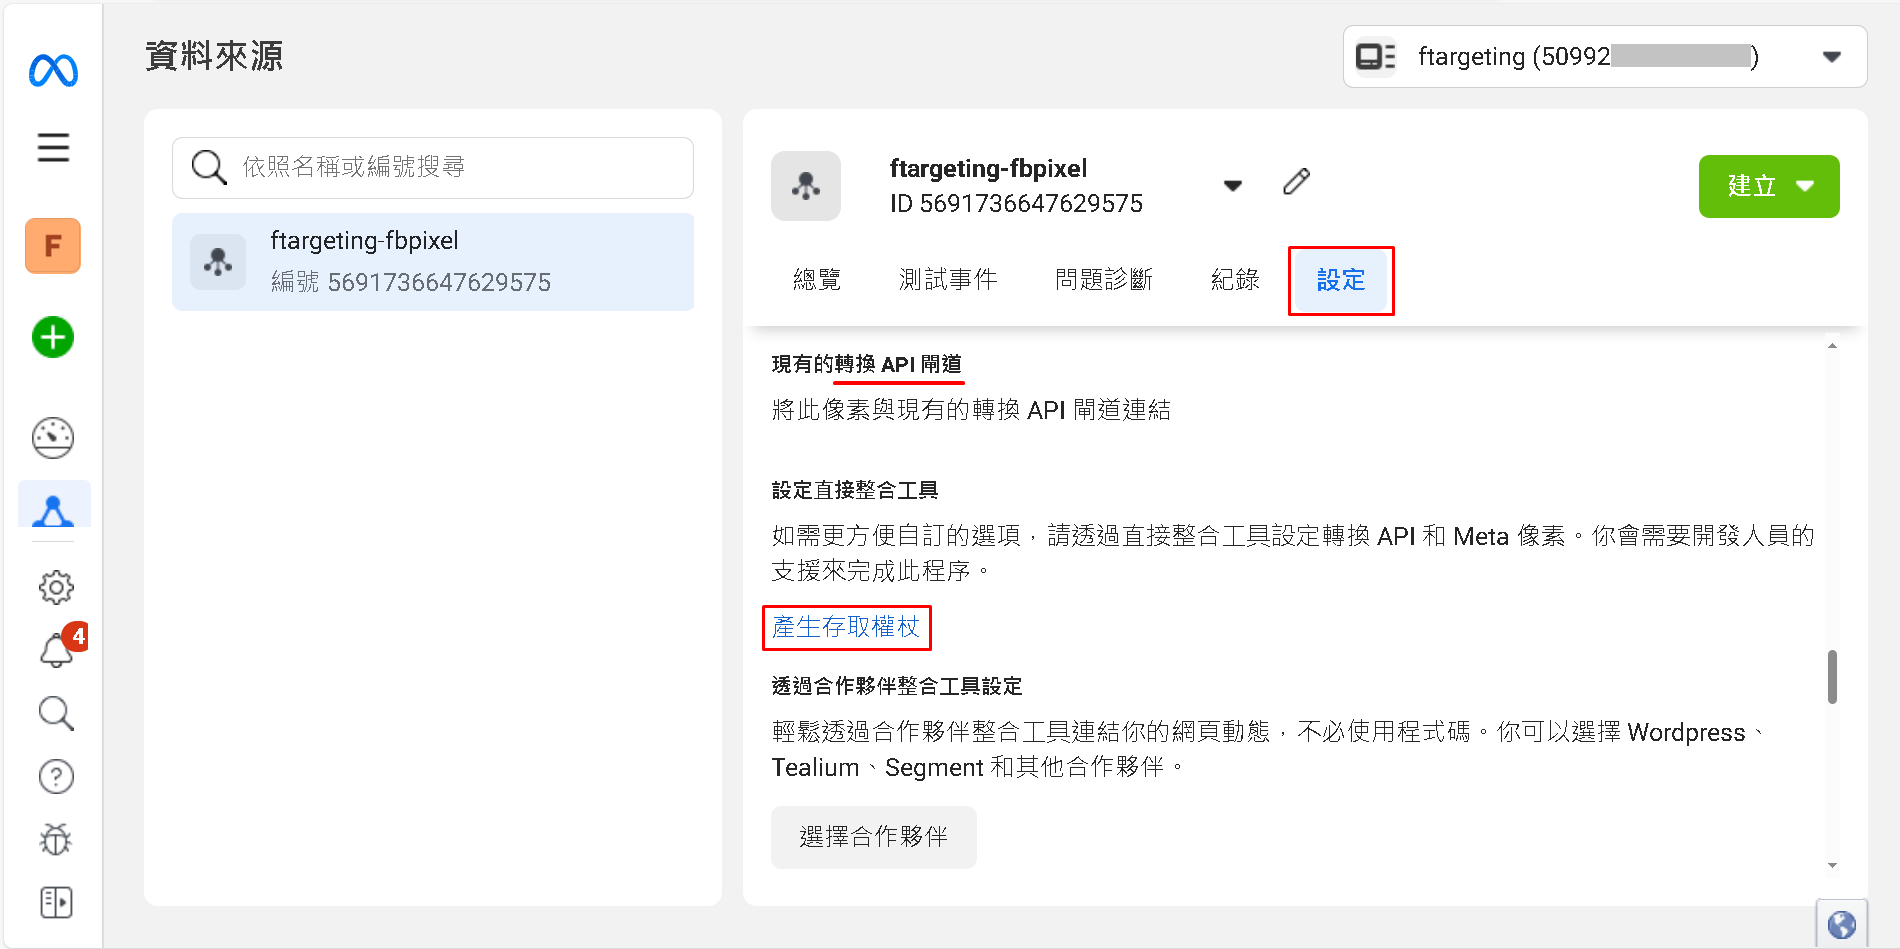Toggle the sidebar panel expand icon
Screen dimensions: 1900x949
(x=56, y=902)
